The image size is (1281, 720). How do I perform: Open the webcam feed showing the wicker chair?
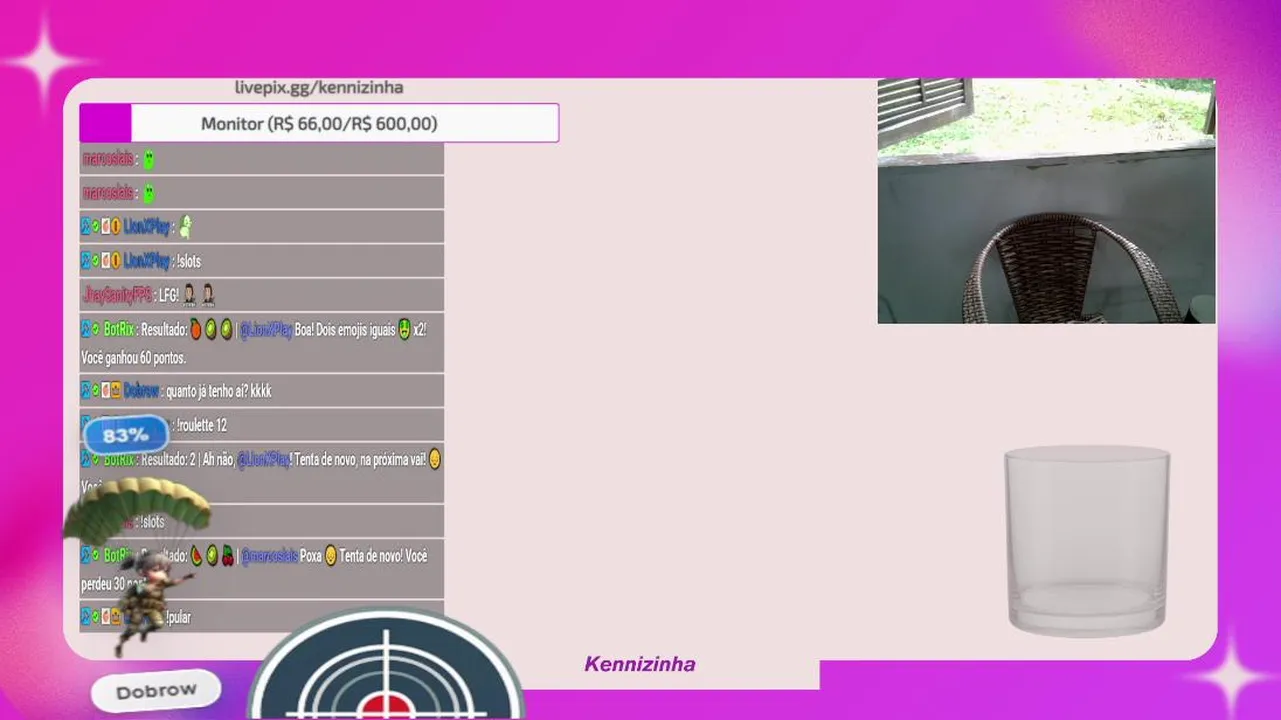coord(1046,201)
